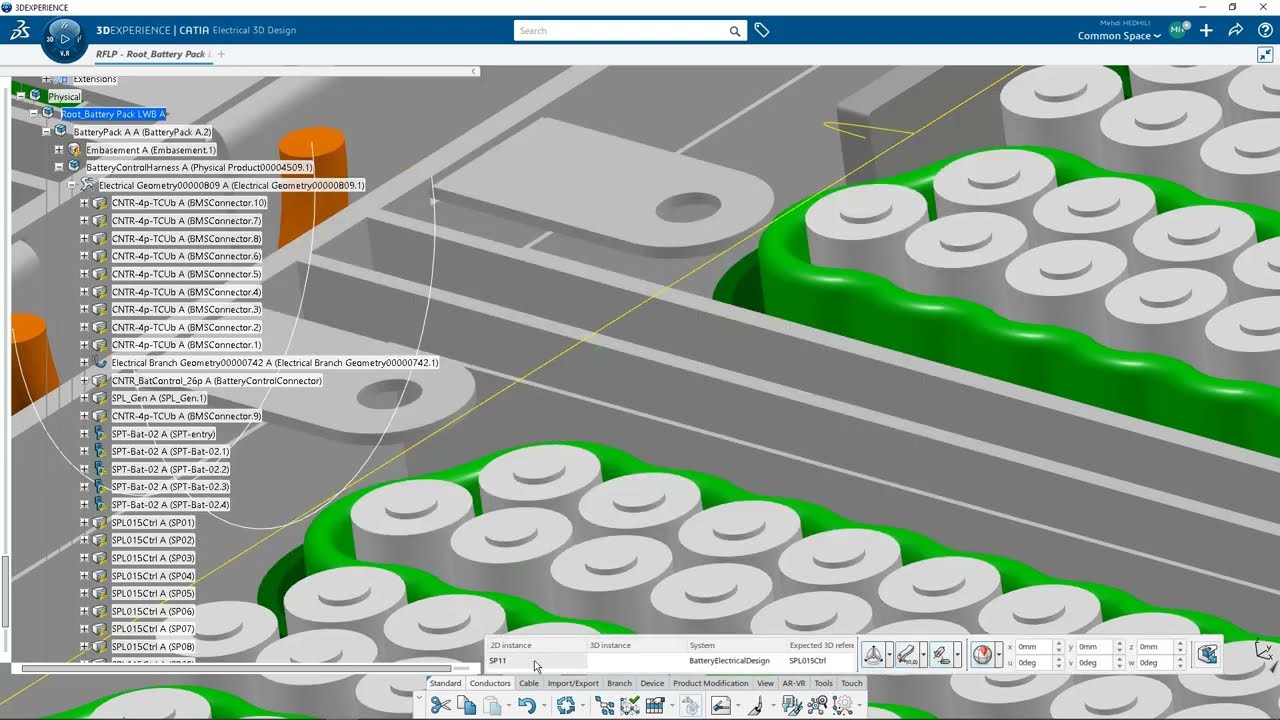Expand the SPT-Bat-02 A (SPT-entry) node
Screen dimensions: 1280x720
(84, 434)
